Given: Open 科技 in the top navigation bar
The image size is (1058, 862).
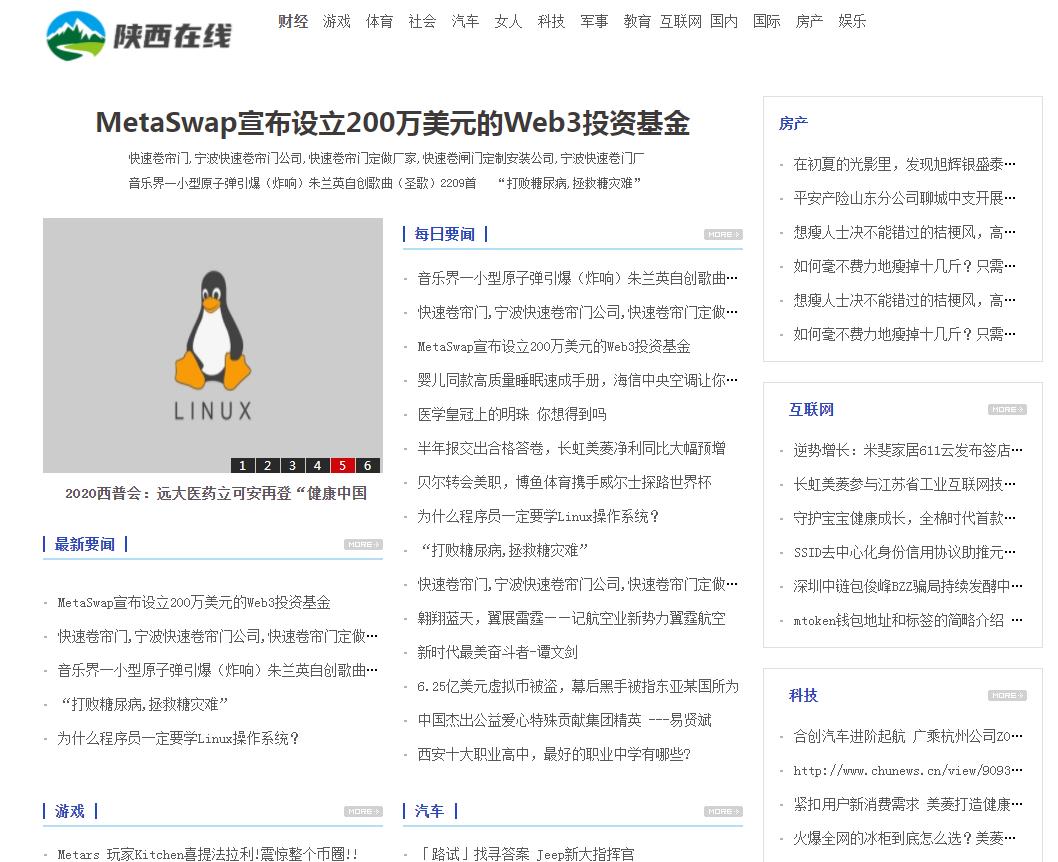Looking at the screenshot, I should (x=551, y=22).
